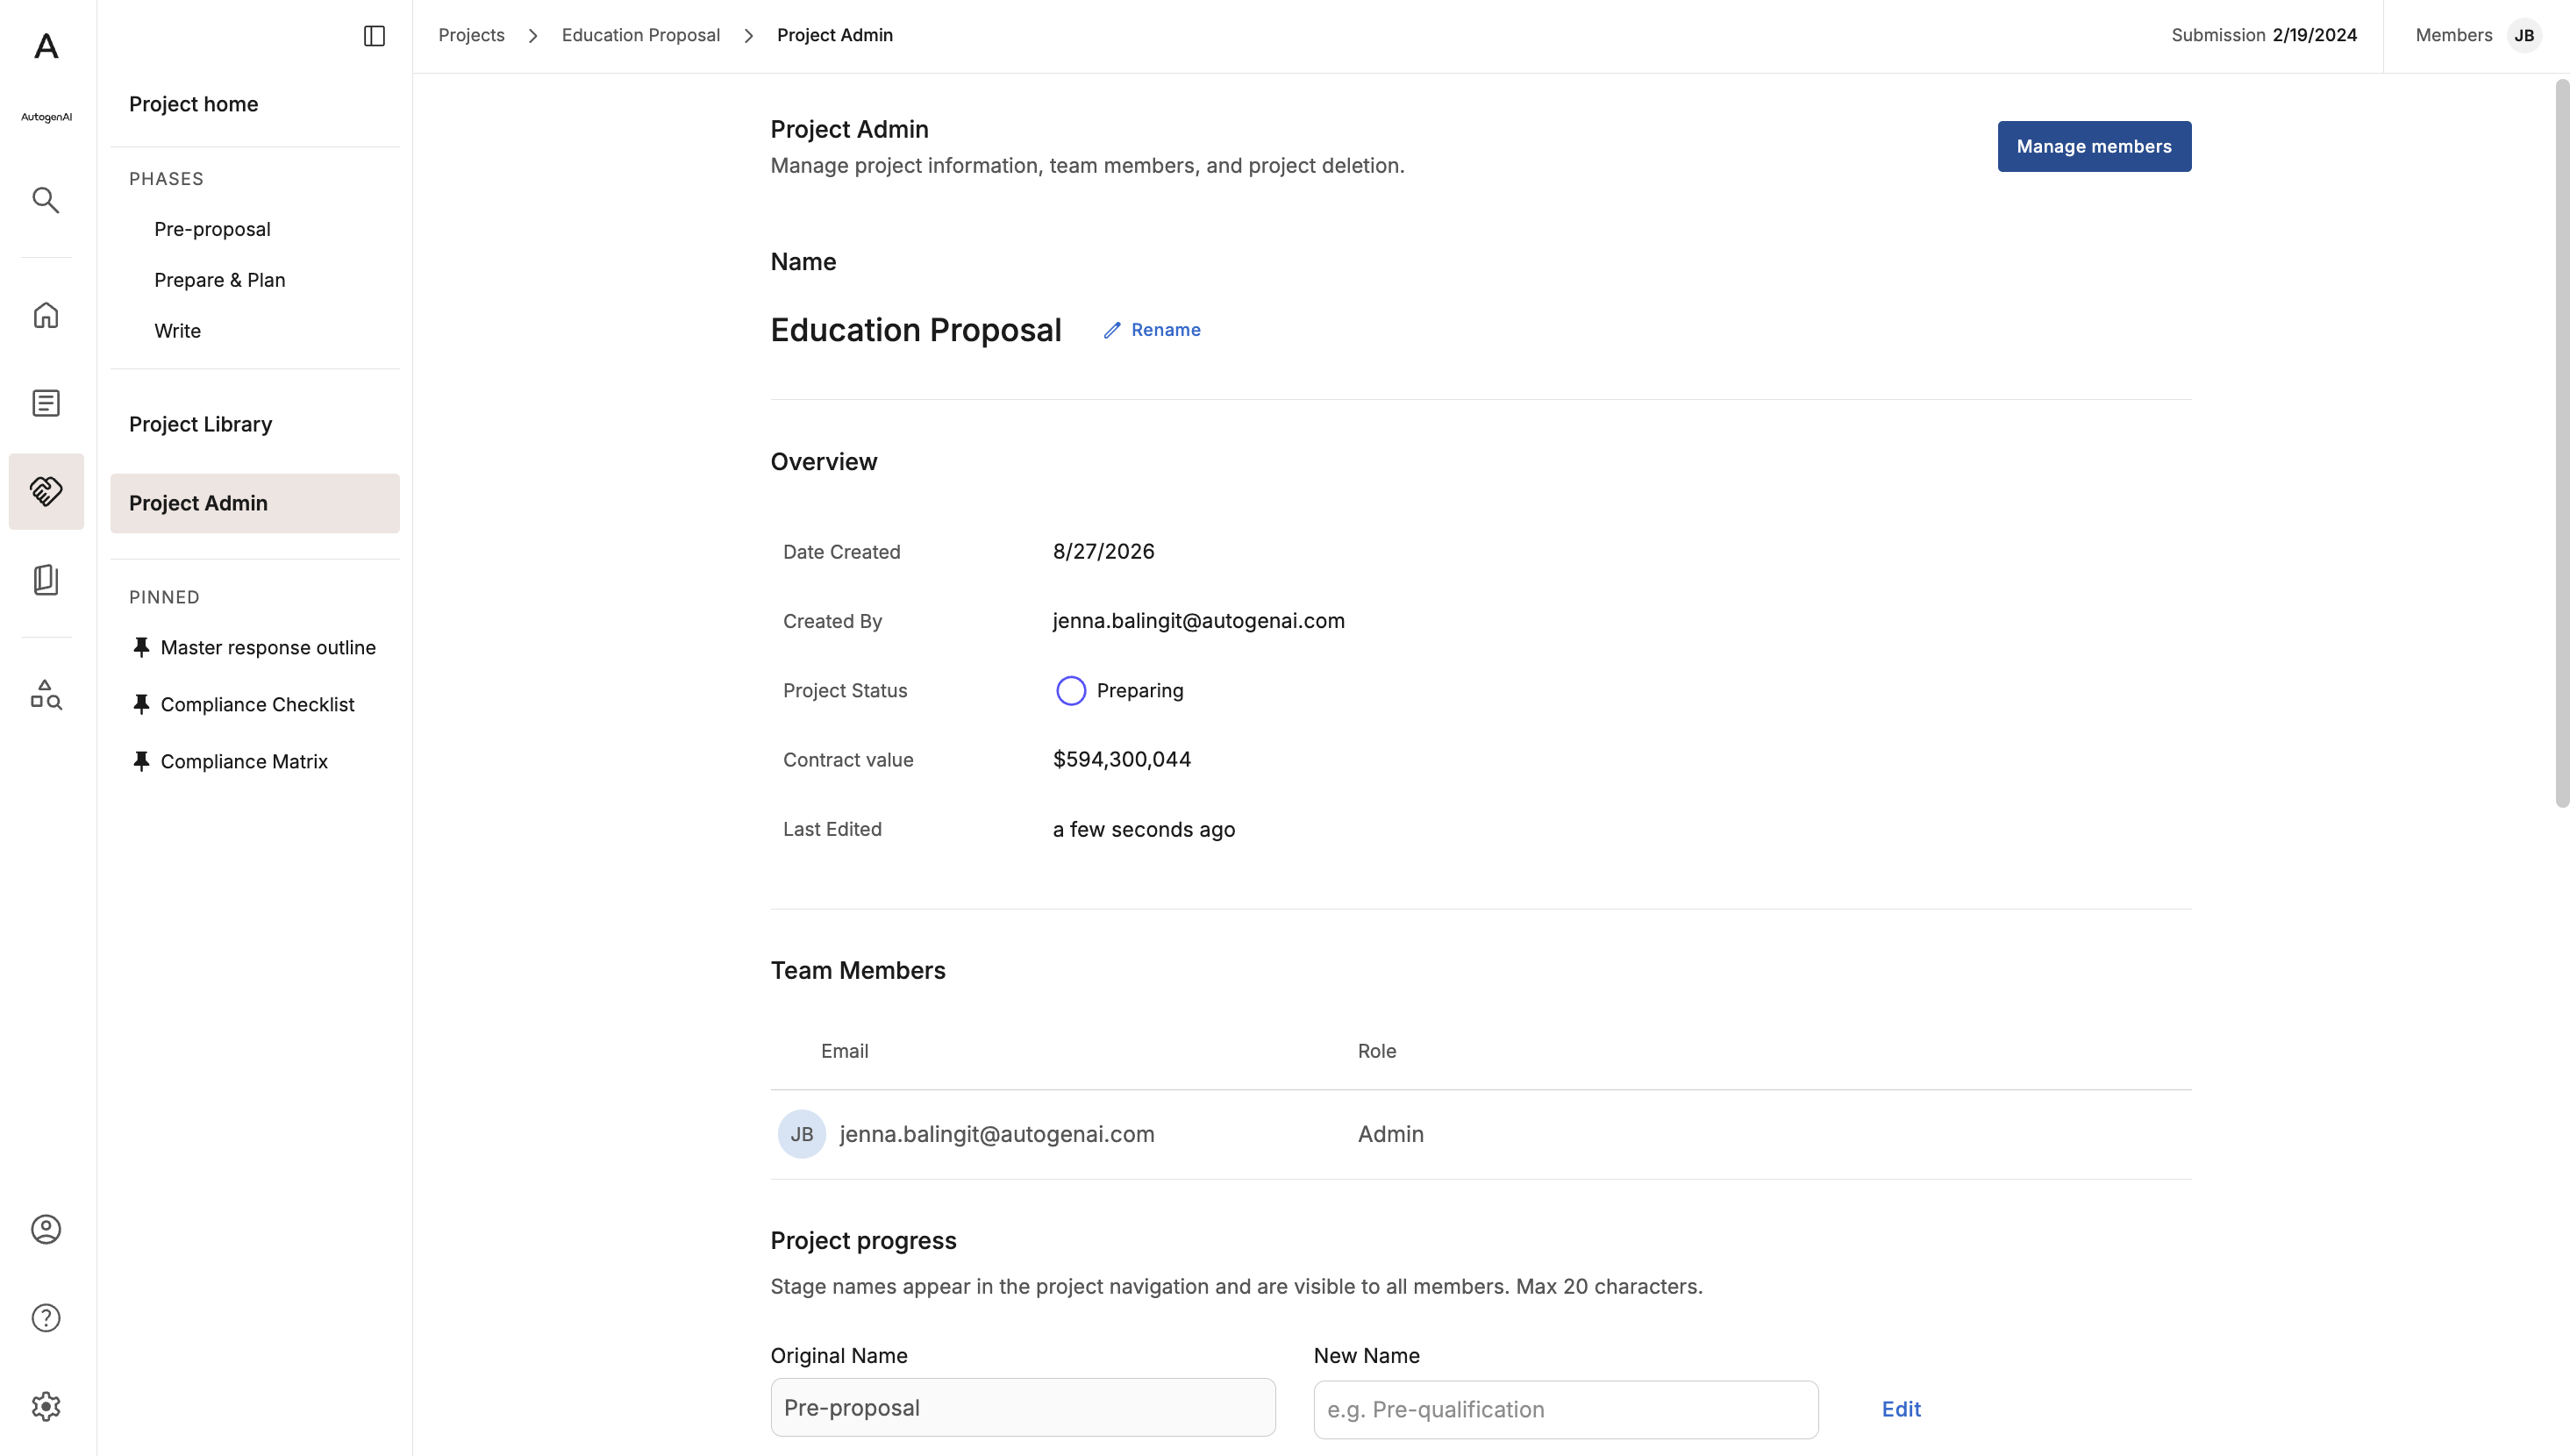
Task: Go to Education Proposal in the breadcrumb
Action: coord(641,35)
